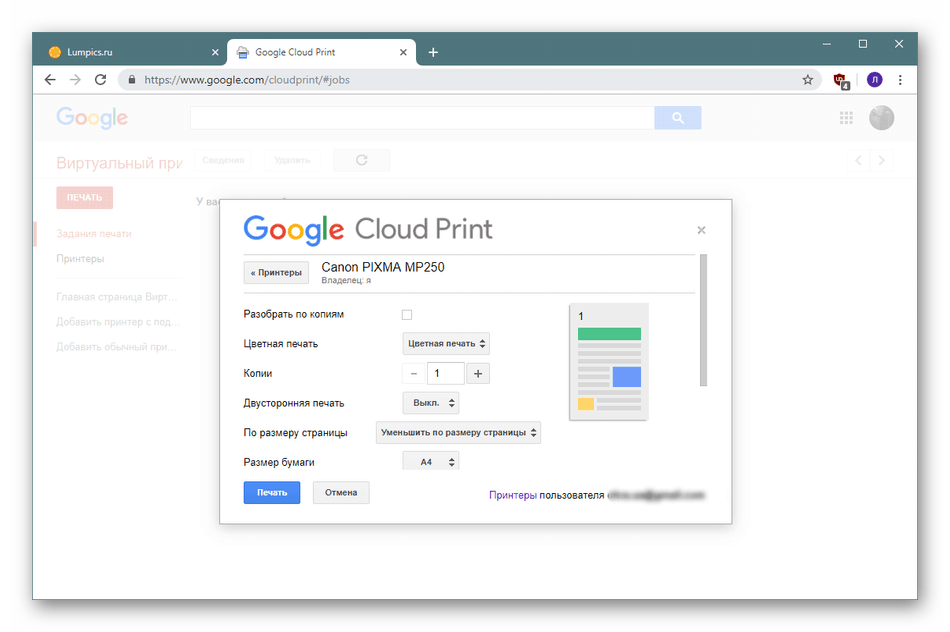The width and height of the screenshot is (950, 632).
Task: Click the red ПЕЧАТЬ button in the sidebar
Action: pyautogui.click(x=85, y=198)
